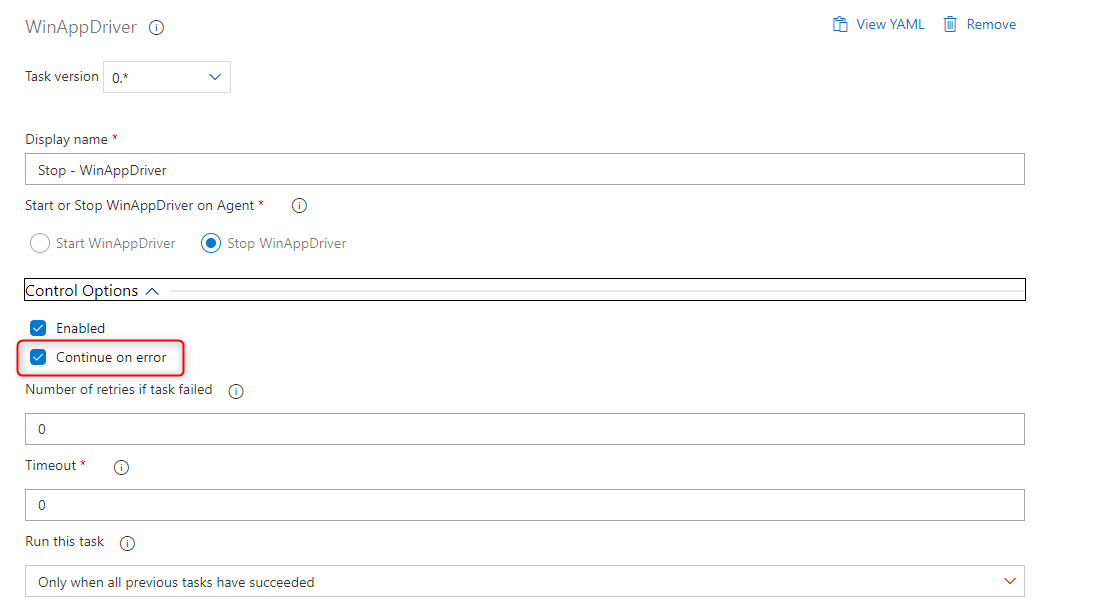Open the Run this task dropdown
Viewport: 1109px width, 611px height.
524,580
